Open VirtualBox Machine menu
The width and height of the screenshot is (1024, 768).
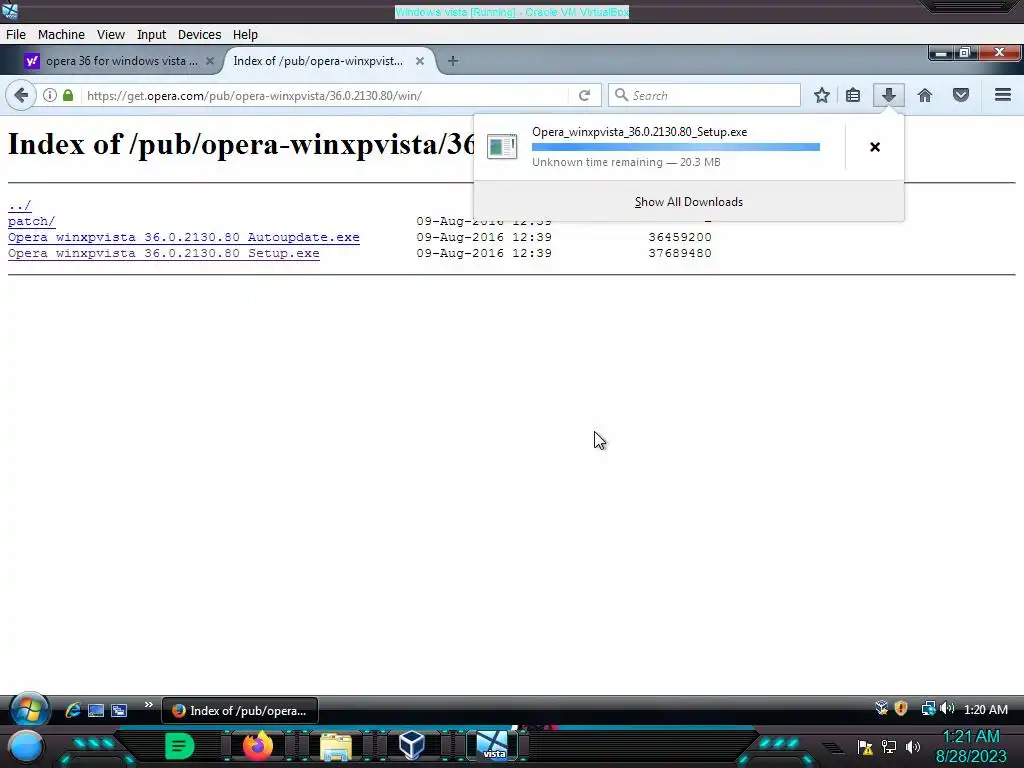coord(61,35)
